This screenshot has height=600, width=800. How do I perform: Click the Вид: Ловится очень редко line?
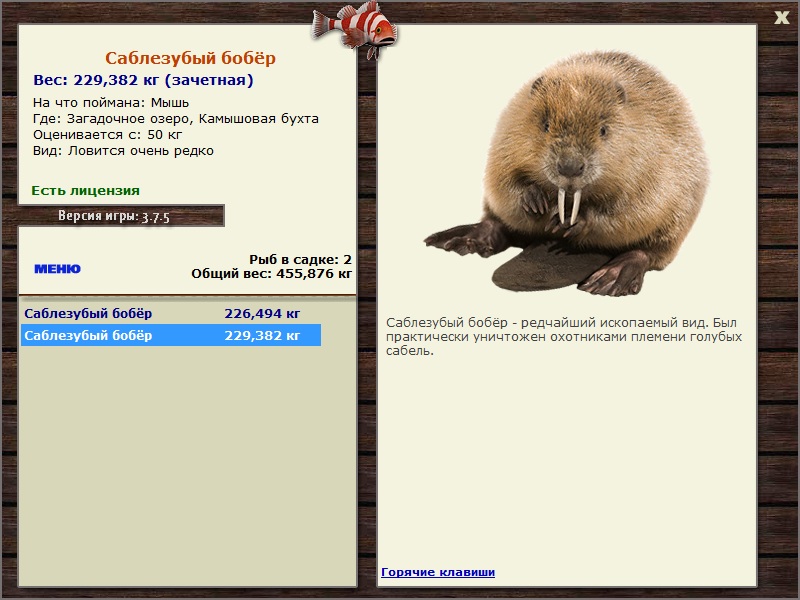coord(123,151)
